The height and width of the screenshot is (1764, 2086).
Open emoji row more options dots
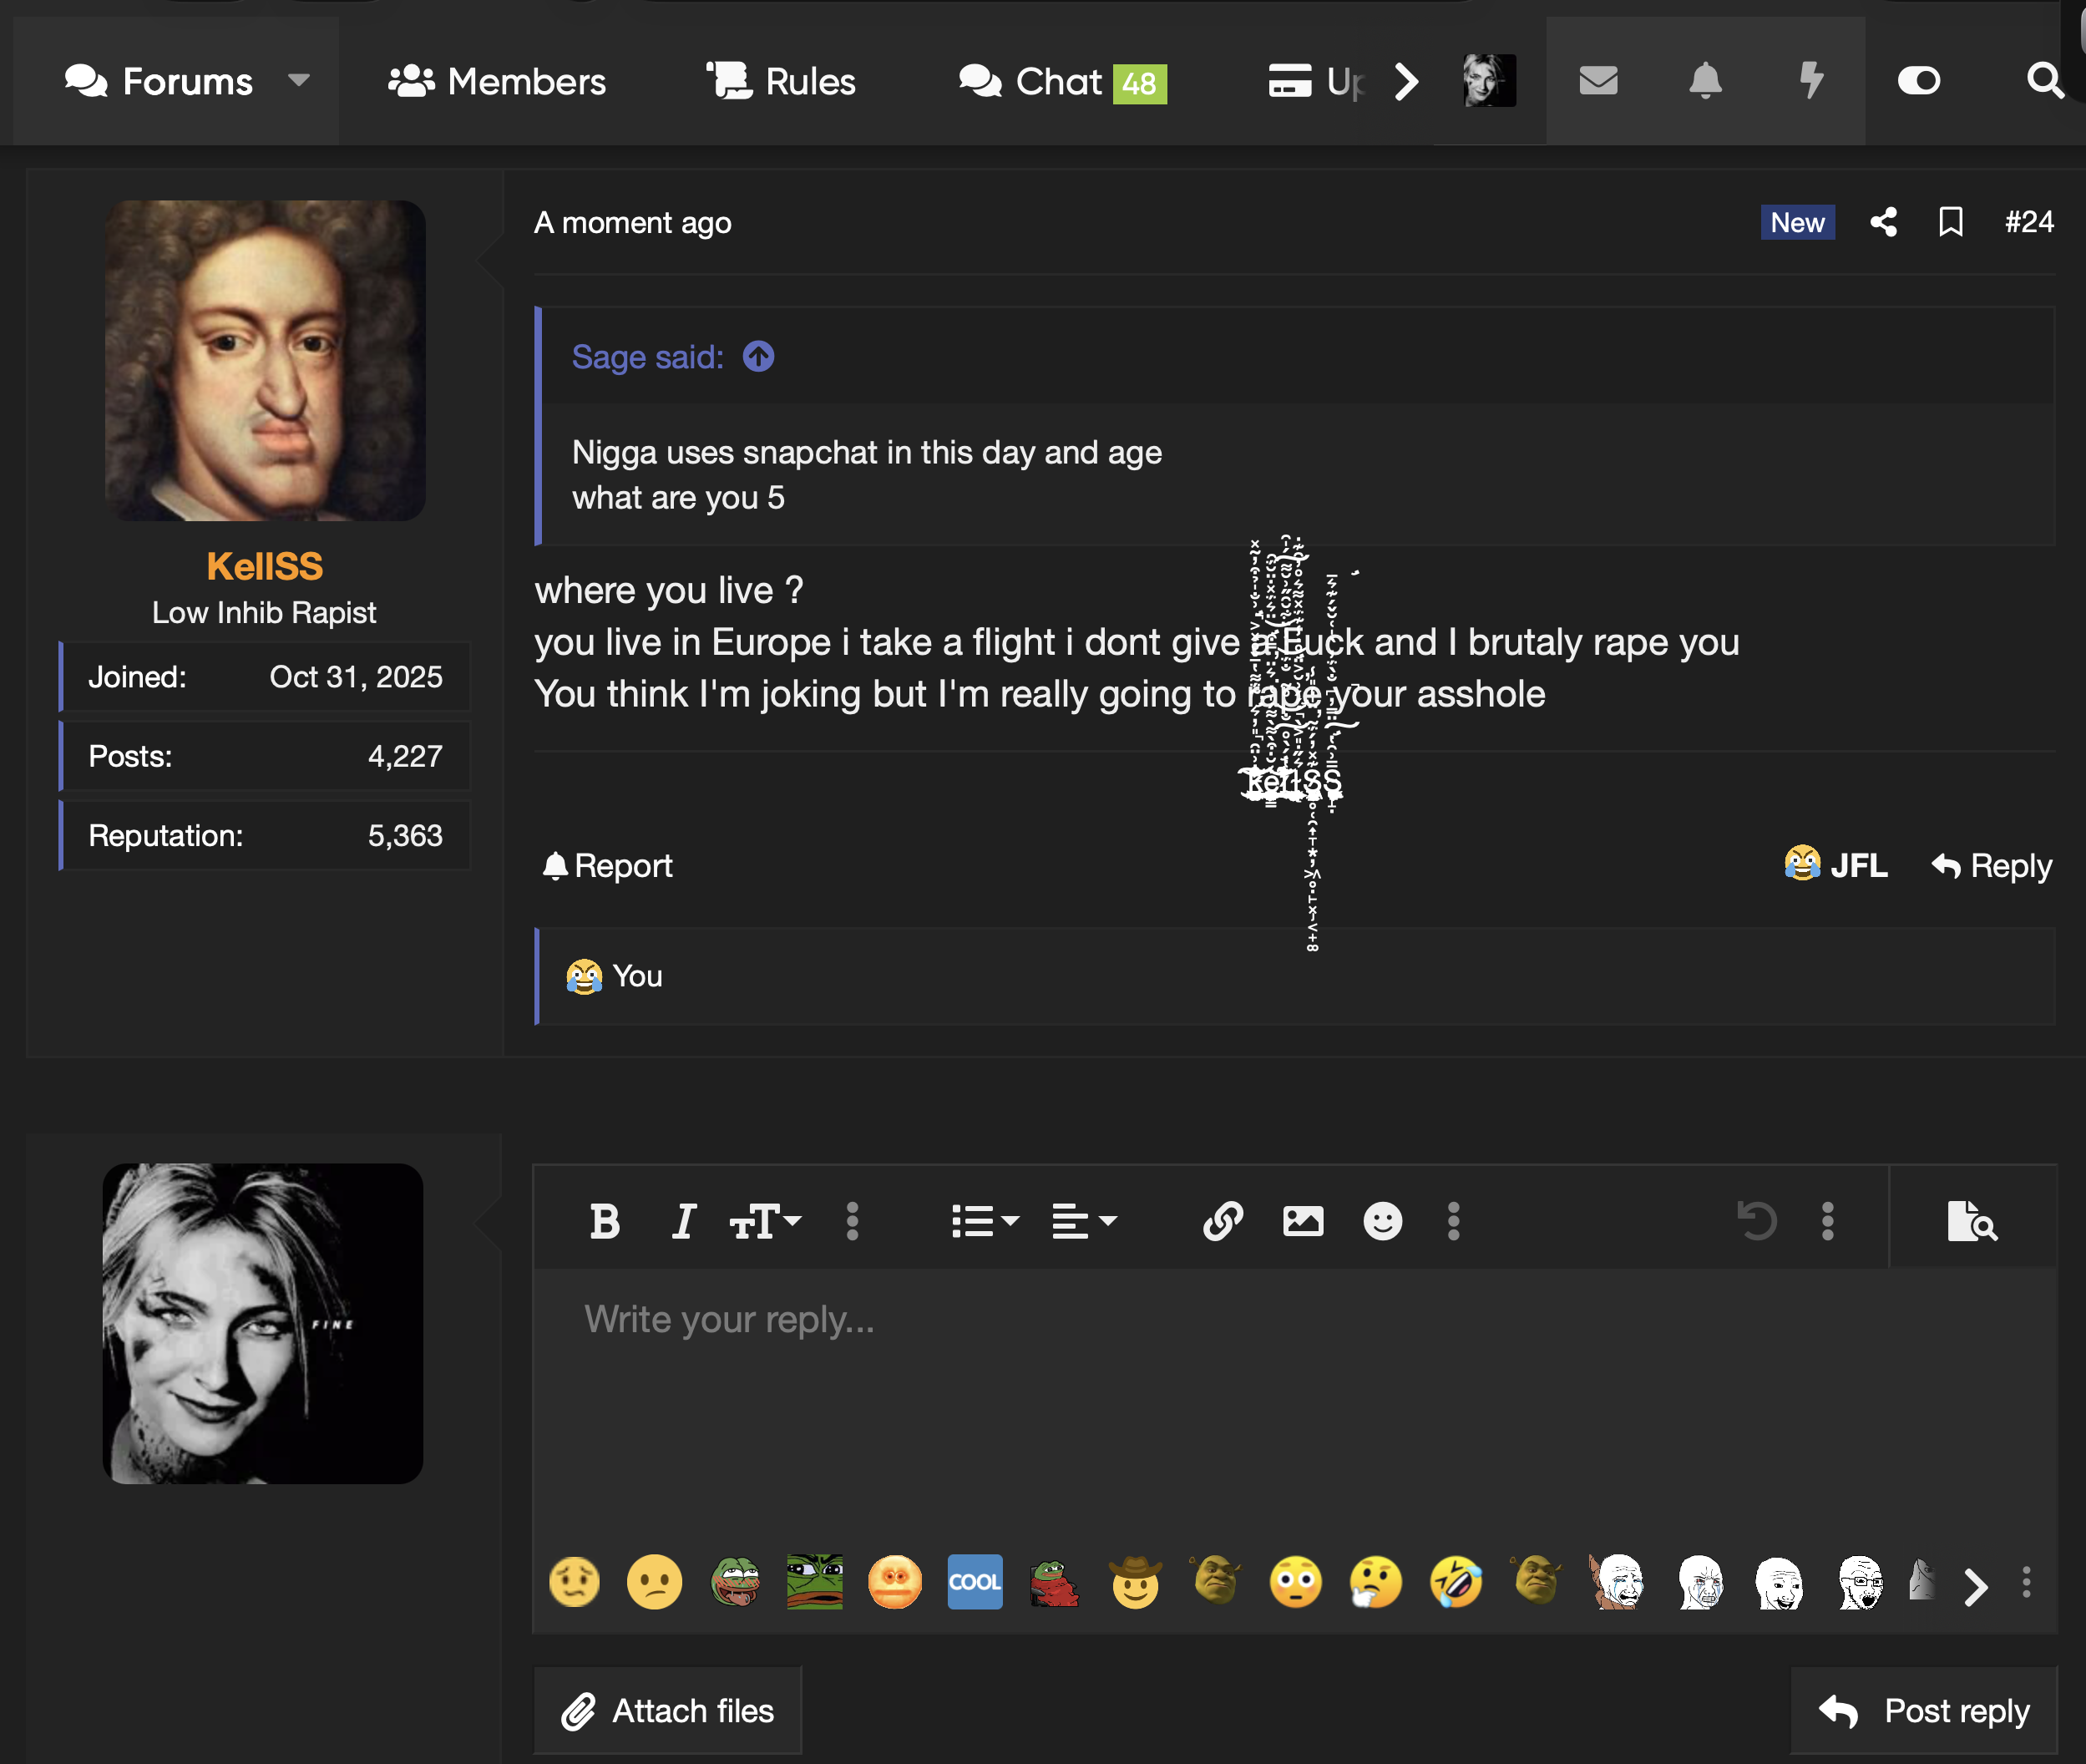tap(2027, 1582)
